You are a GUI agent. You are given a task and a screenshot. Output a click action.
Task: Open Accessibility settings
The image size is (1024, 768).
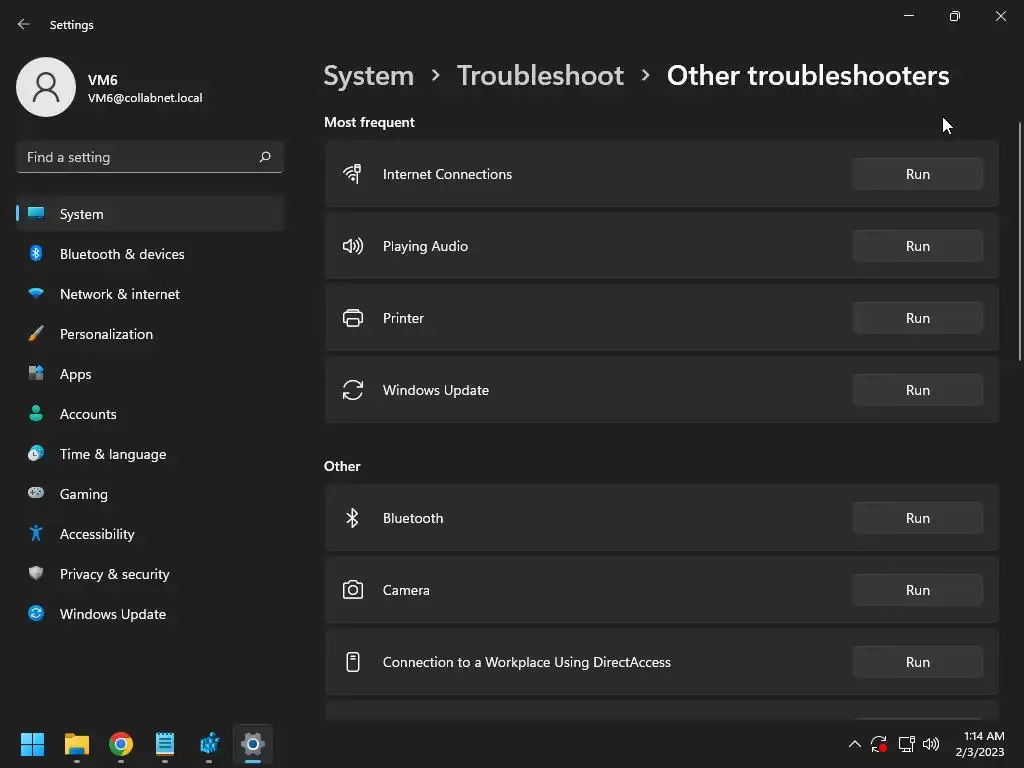pyautogui.click(x=150, y=534)
